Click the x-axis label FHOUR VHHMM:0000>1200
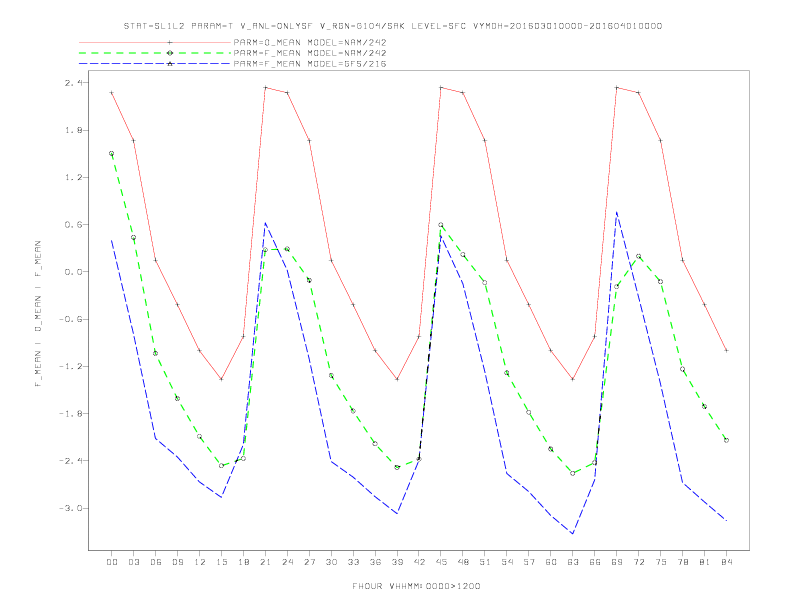792x612 pixels. click(416, 586)
